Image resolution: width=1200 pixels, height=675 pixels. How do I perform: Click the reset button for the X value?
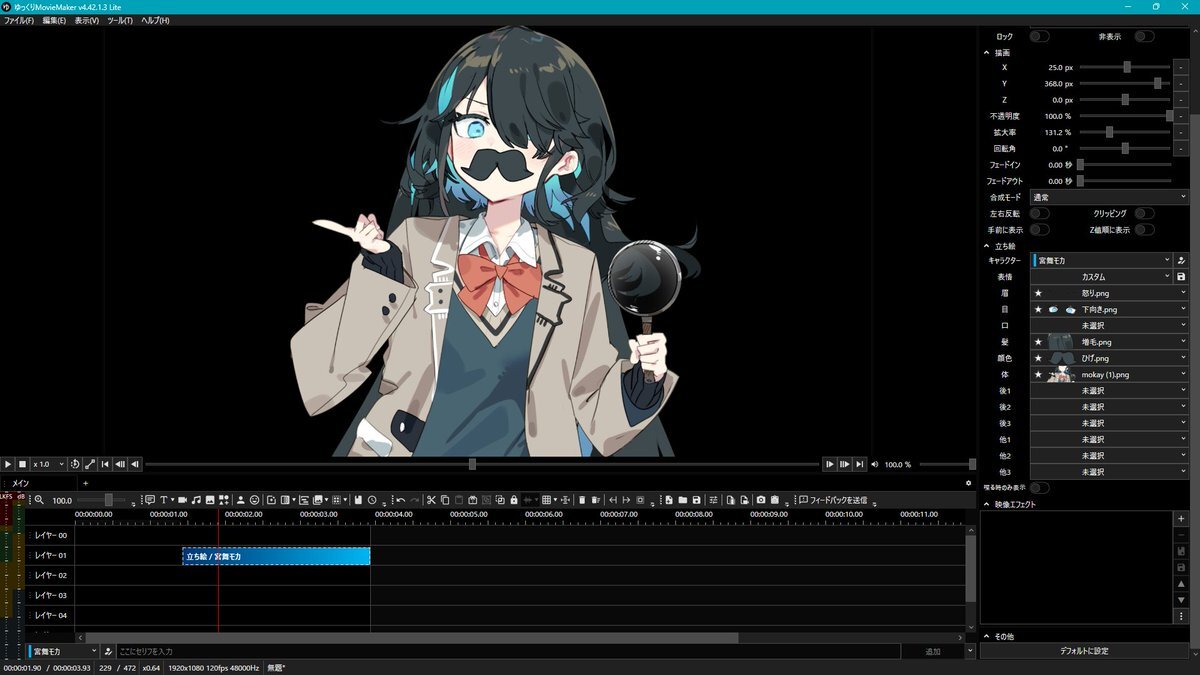pos(1181,68)
